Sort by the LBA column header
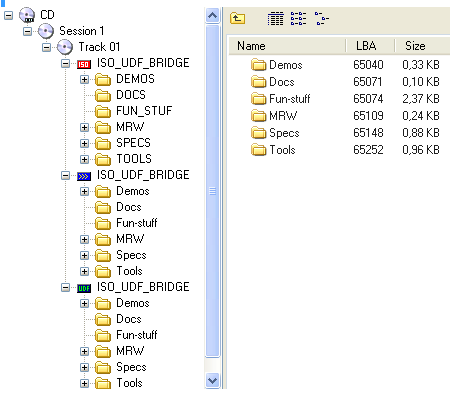452x396 pixels. pos(370,46)
